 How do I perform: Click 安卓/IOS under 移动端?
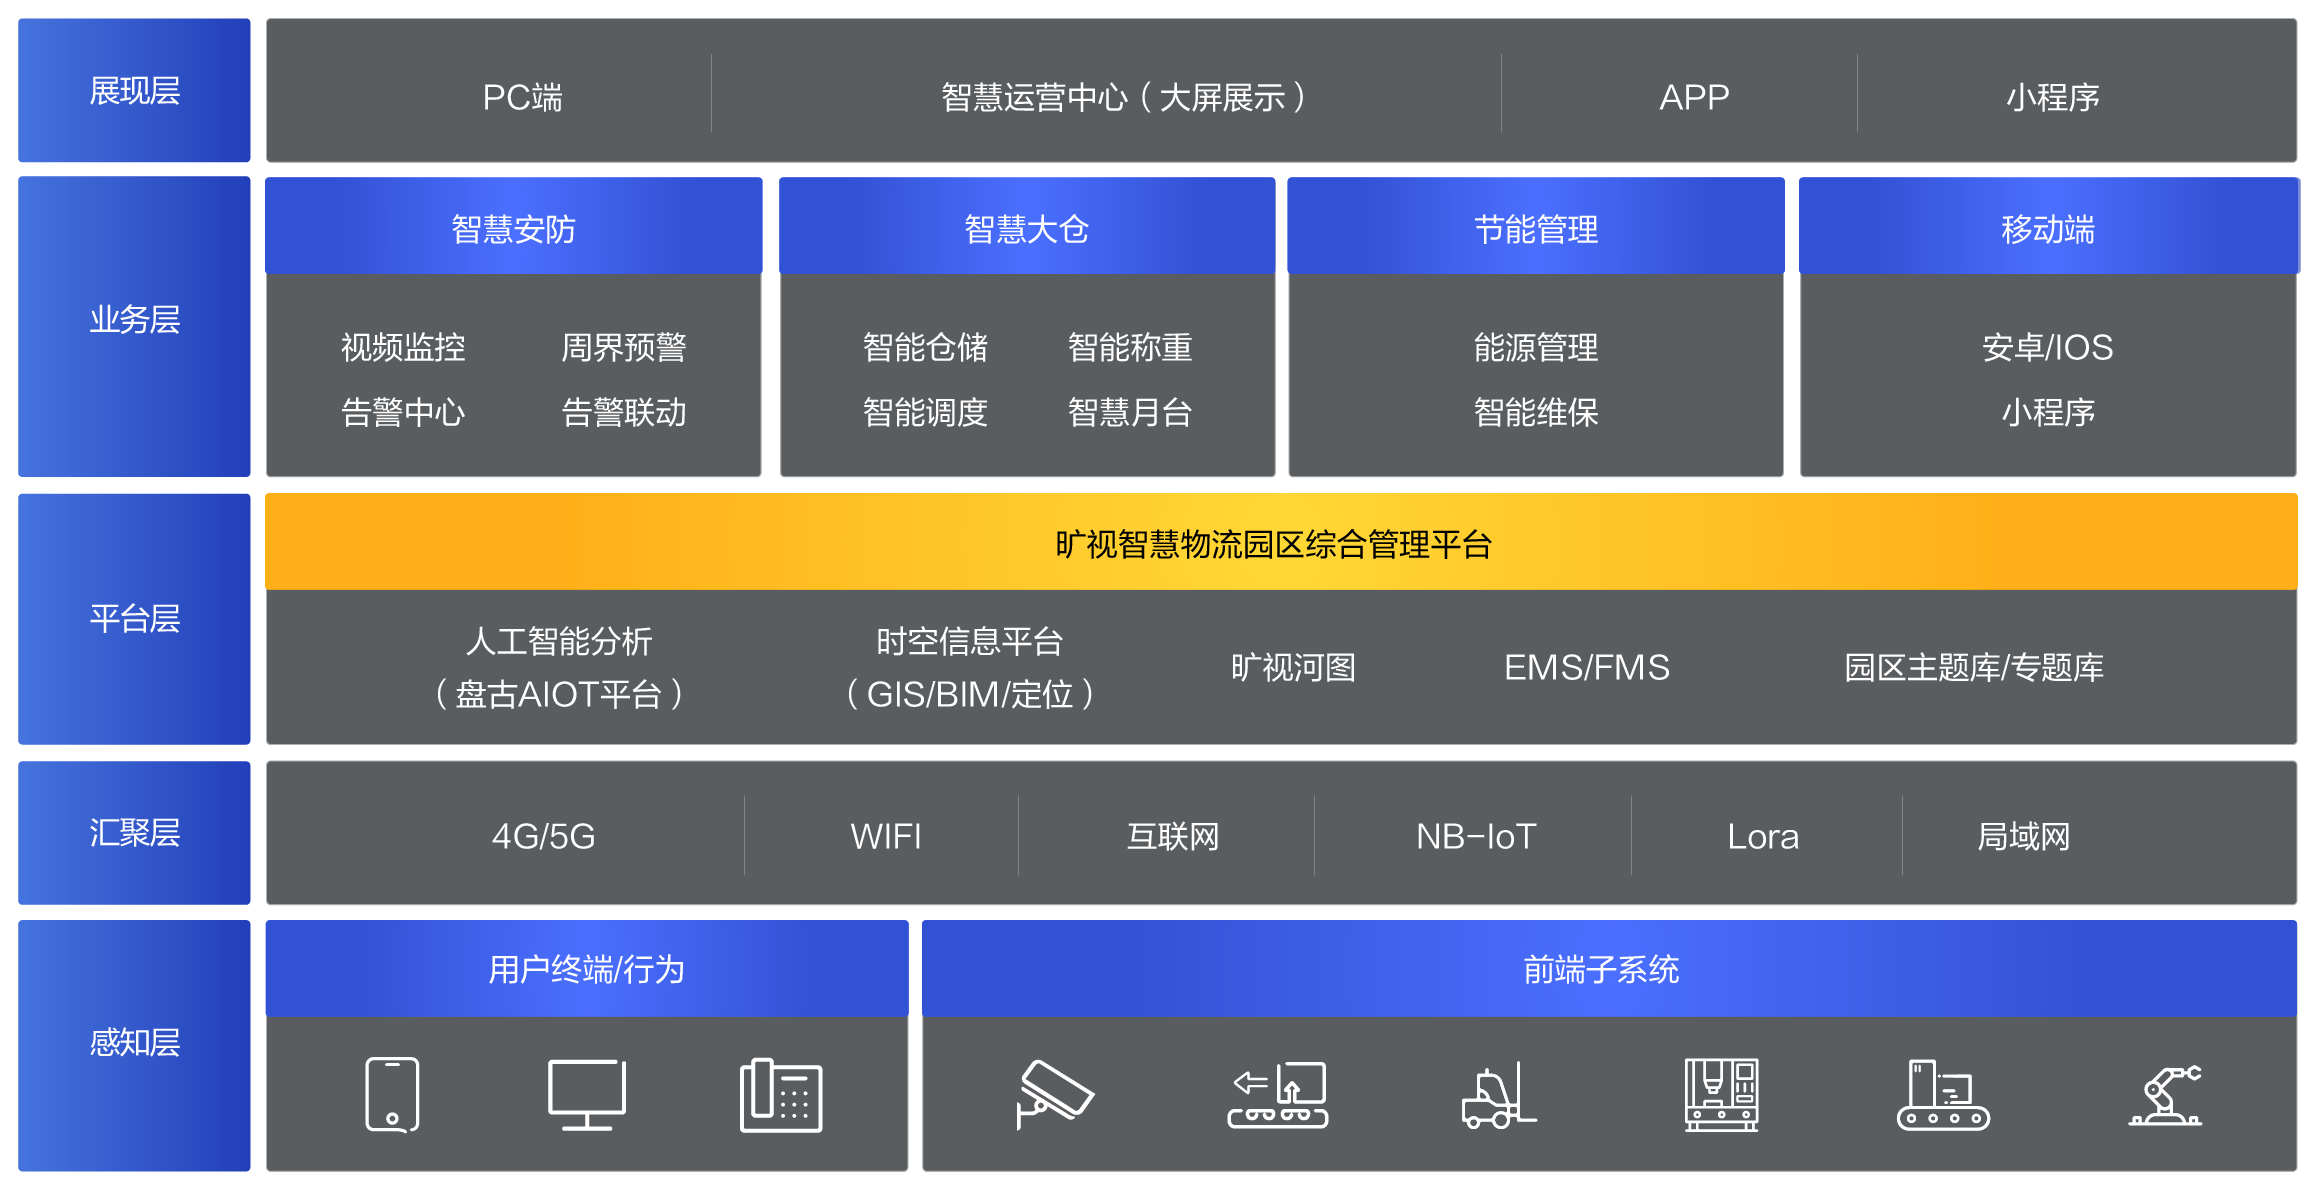point(2048,347)
